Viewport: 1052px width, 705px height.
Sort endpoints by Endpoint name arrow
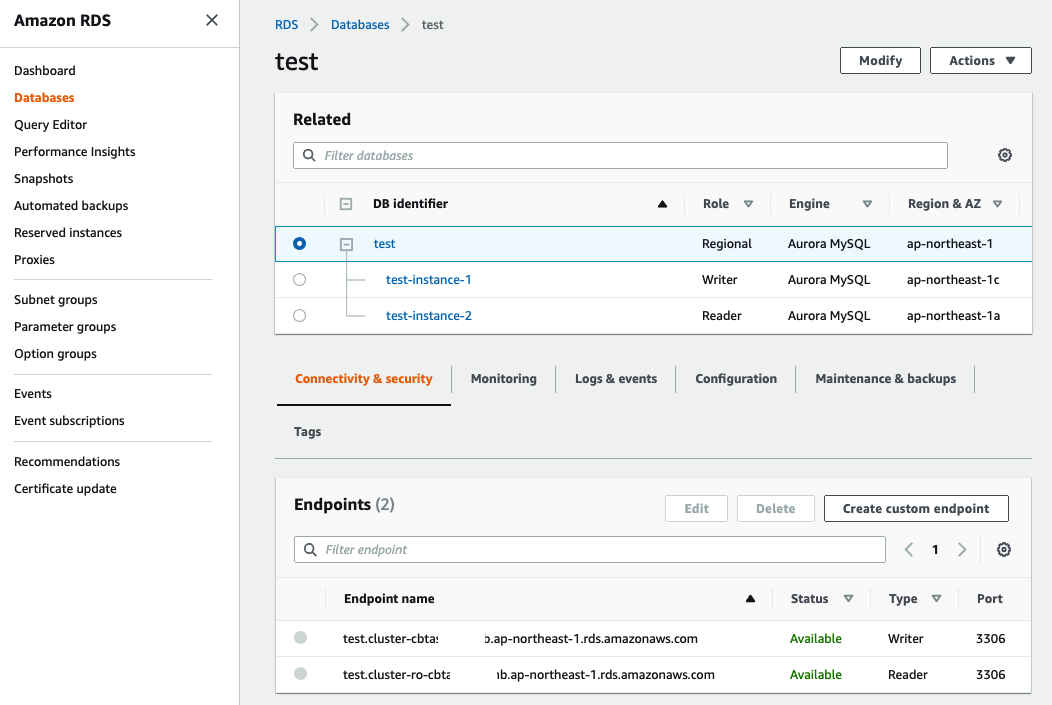[750, 599]
